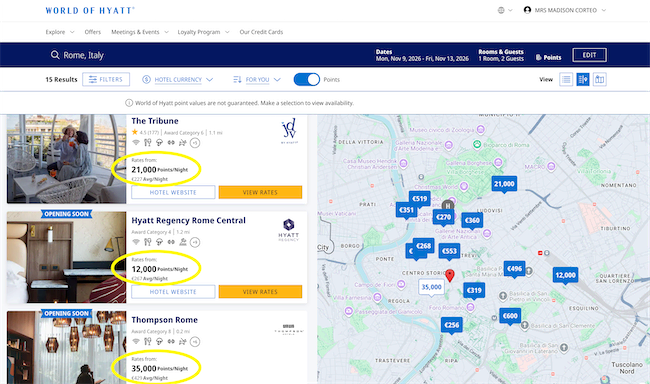
Task: Click the Dates Nov 9 - Nov 13 field
Action: [422, 55]
